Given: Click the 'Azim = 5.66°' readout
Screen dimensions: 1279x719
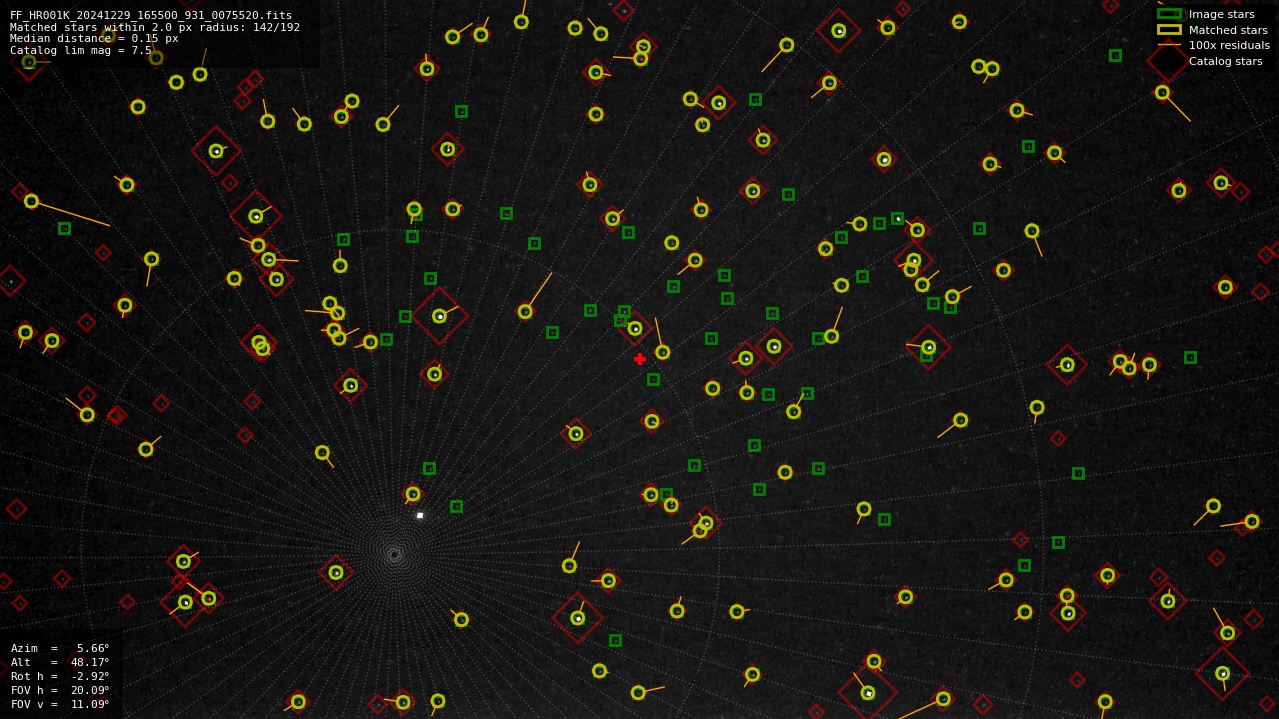Looking at the screenshot, I should point(60,648).
